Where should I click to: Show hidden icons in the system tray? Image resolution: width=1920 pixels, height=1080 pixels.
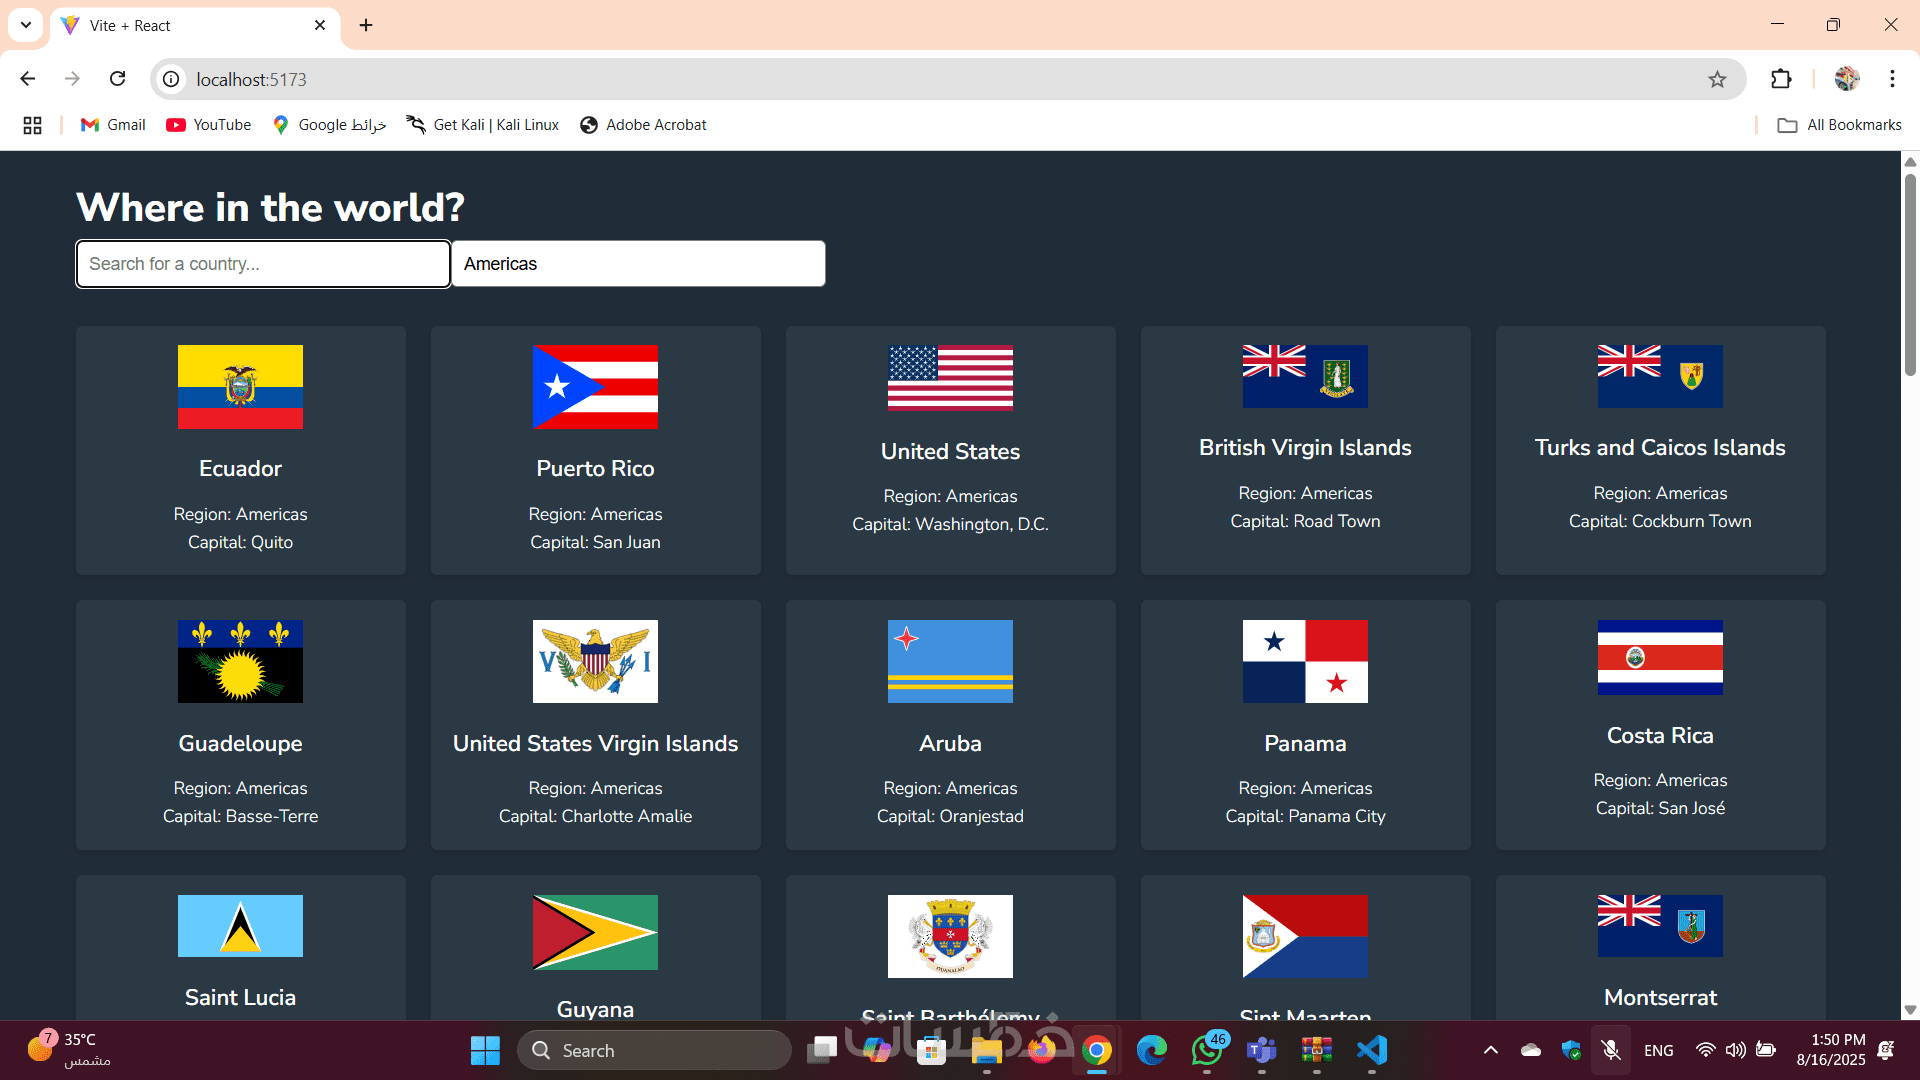(x=1490, y=1050)
